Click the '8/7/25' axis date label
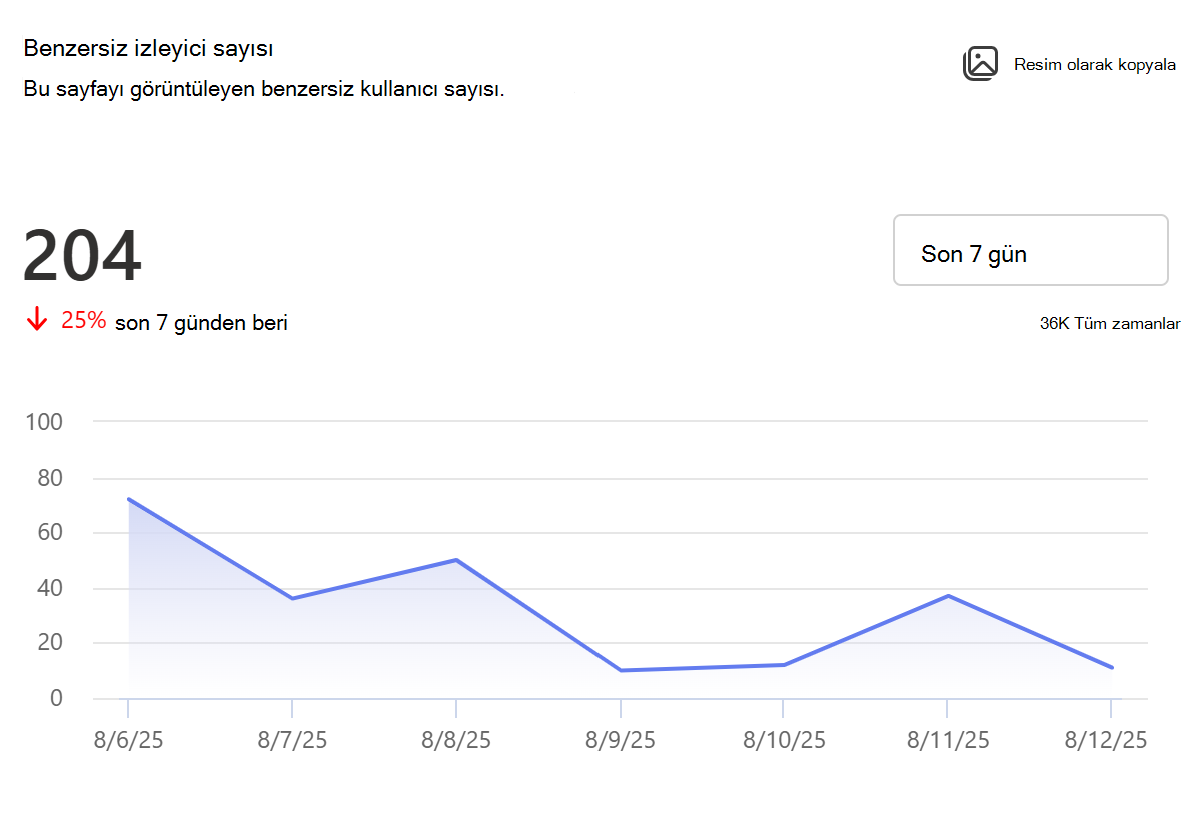Viewport: 1192px width, 820px height. [292, 739]
